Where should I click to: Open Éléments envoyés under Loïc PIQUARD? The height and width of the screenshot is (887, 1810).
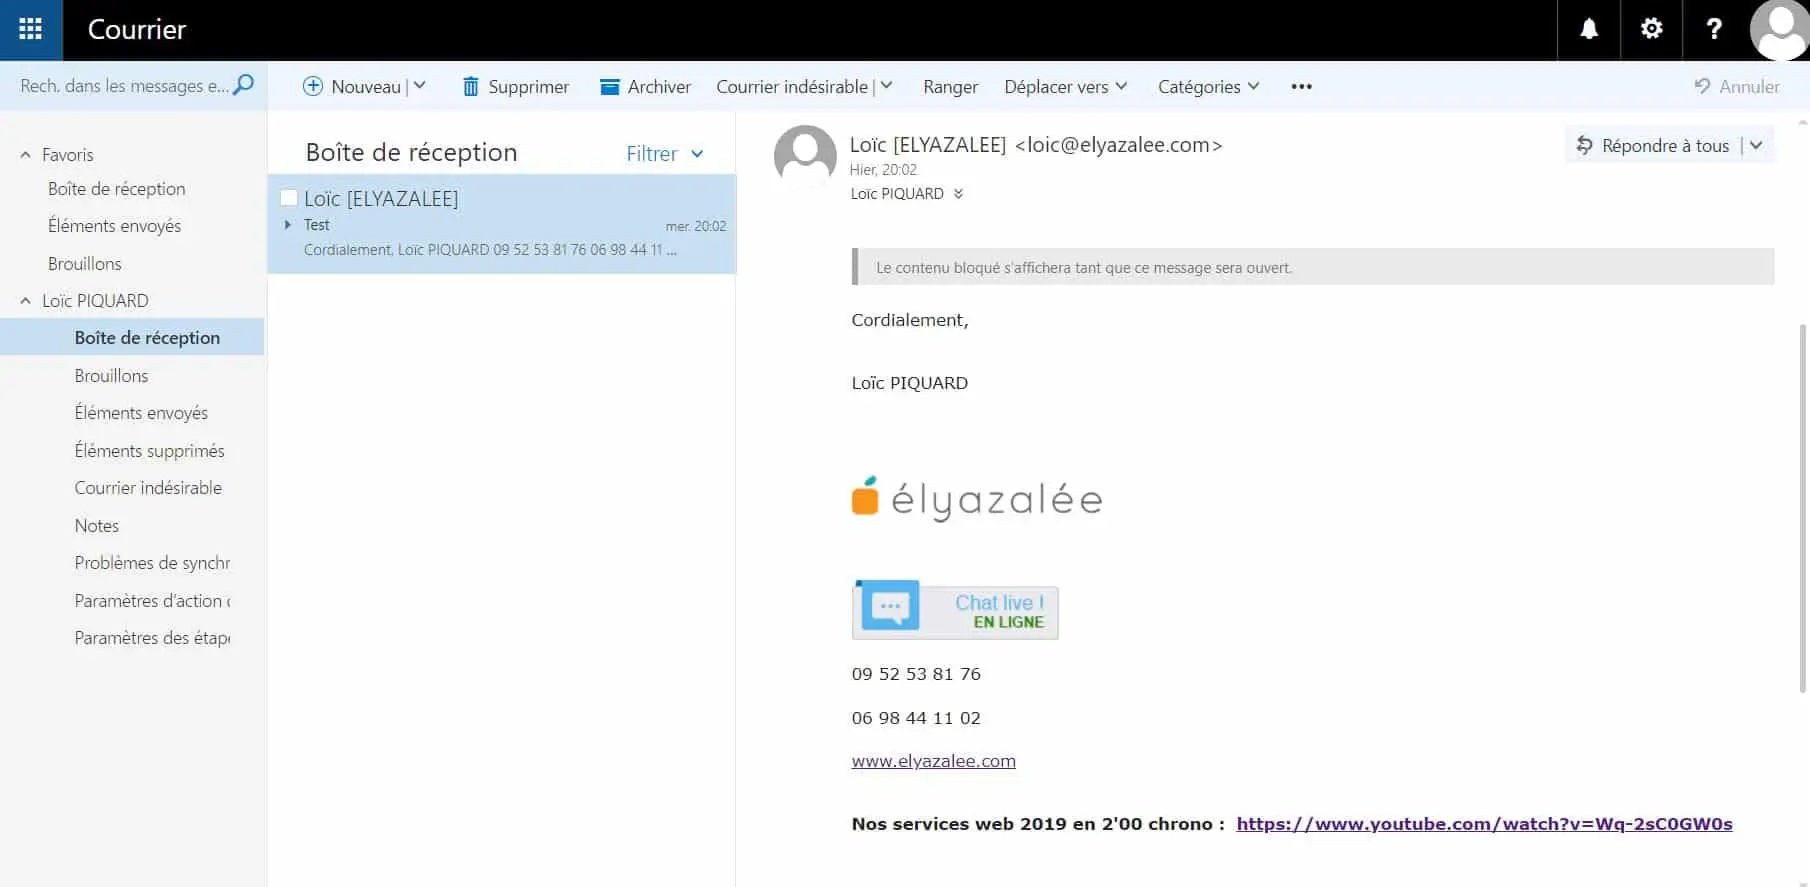pos(141,413)
